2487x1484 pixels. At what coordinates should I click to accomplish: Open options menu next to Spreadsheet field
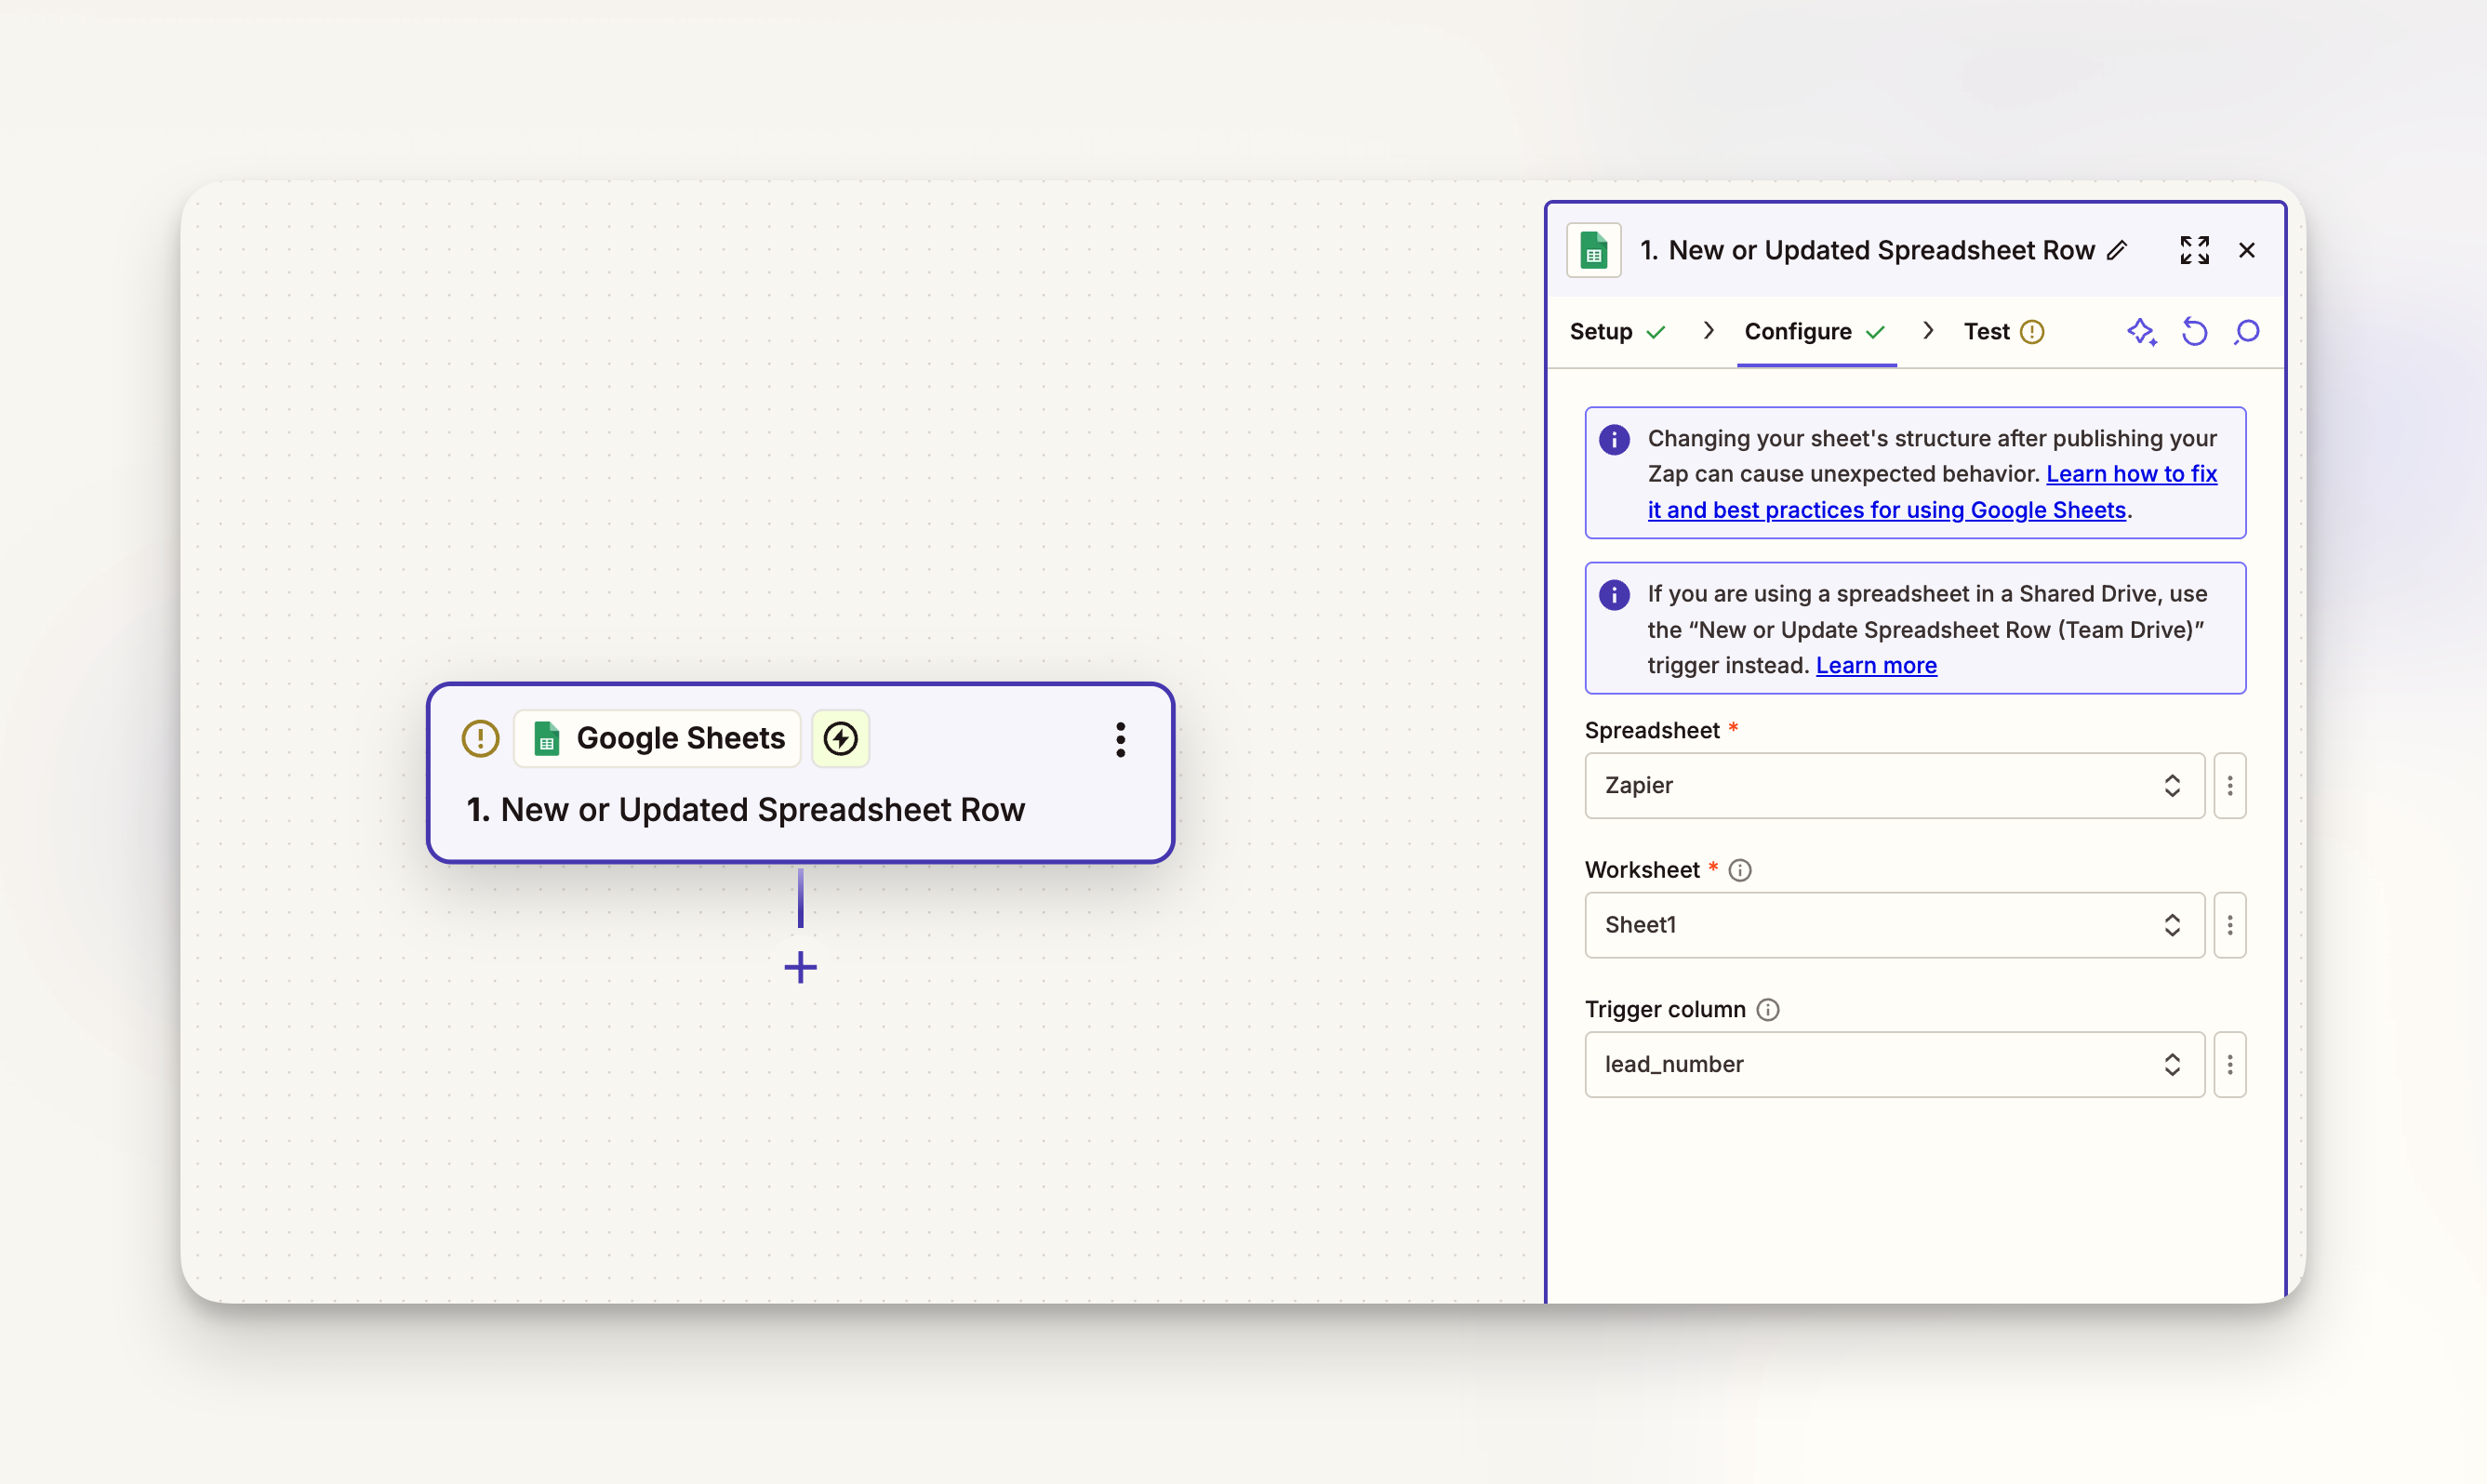click(2229, 786)
